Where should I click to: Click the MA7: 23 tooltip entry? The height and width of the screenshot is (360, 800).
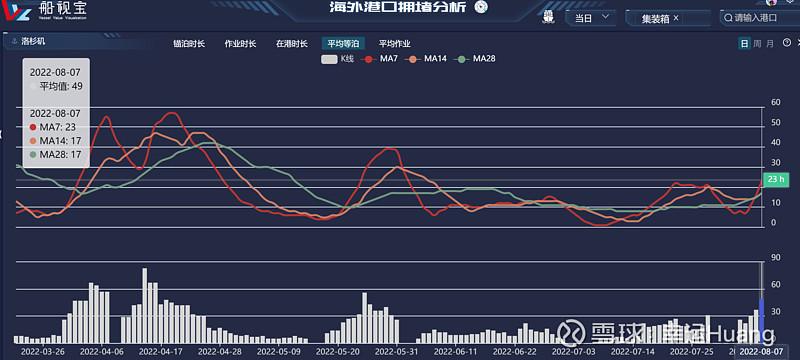click(x=53, y=127)
